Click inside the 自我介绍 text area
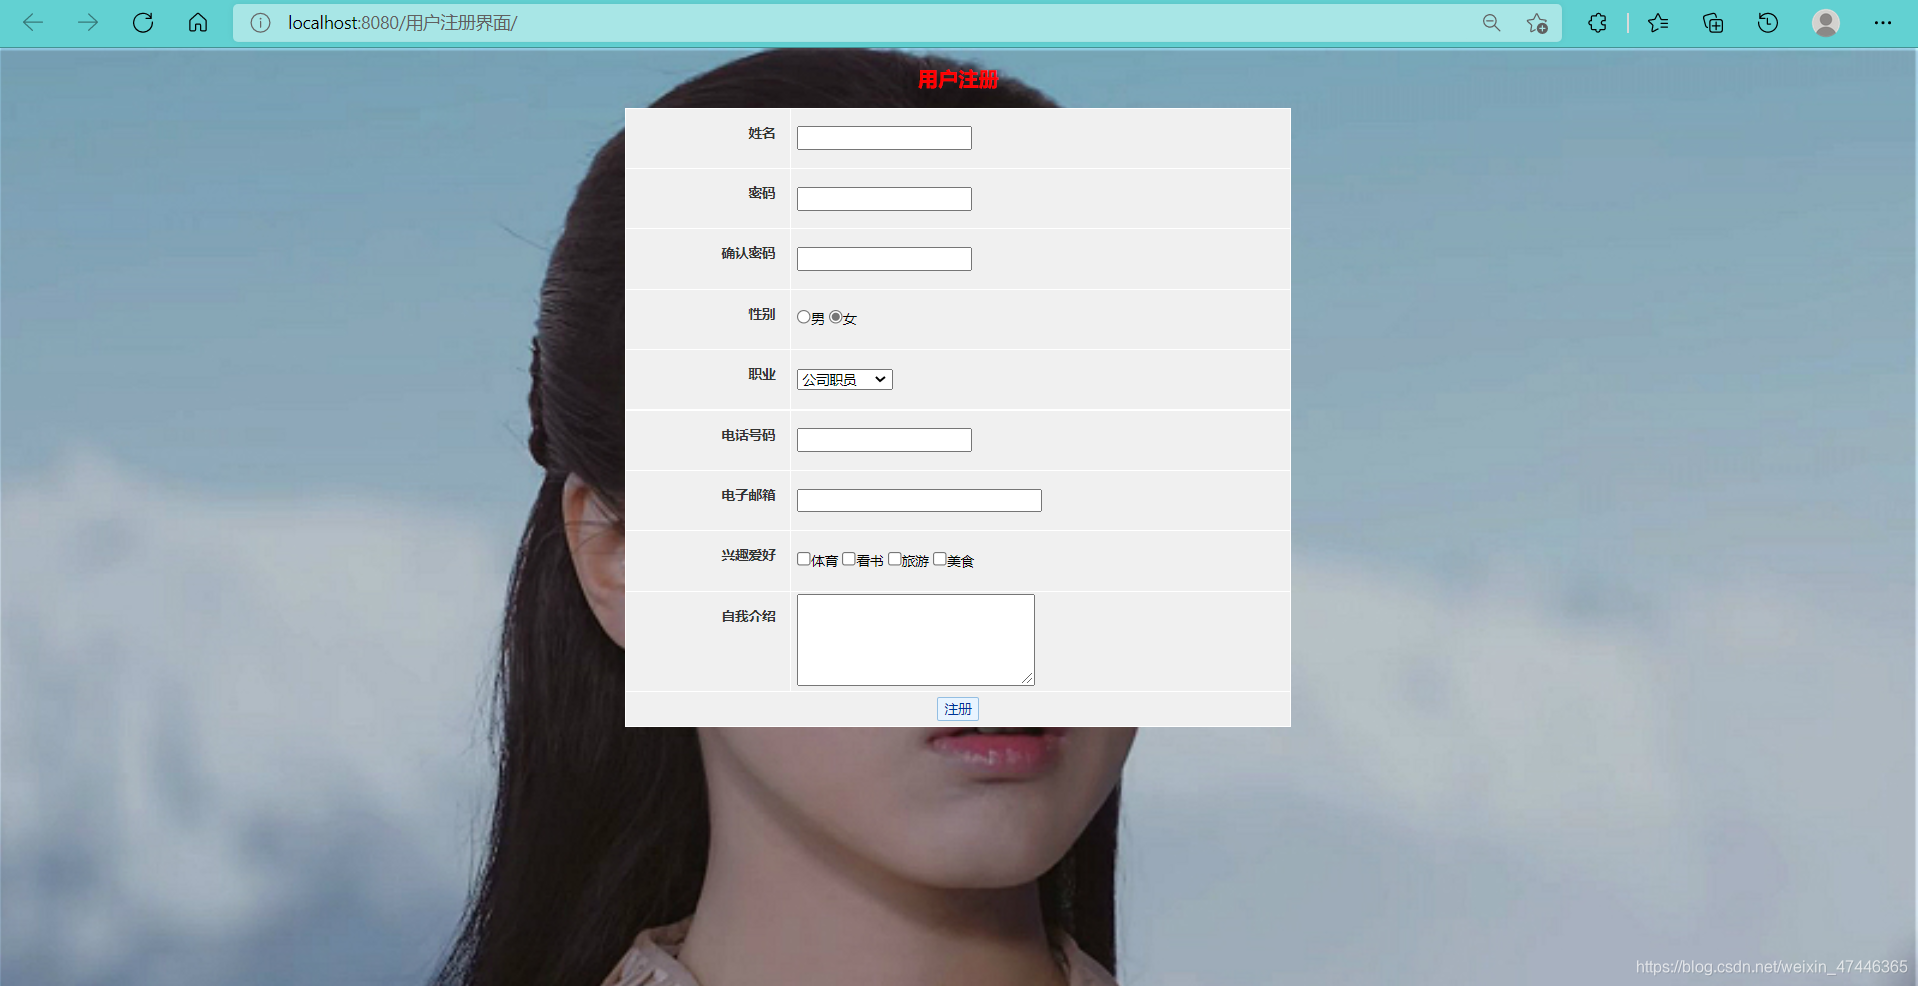The width and height of the screenshot is (1918, 986). (916, 640)
